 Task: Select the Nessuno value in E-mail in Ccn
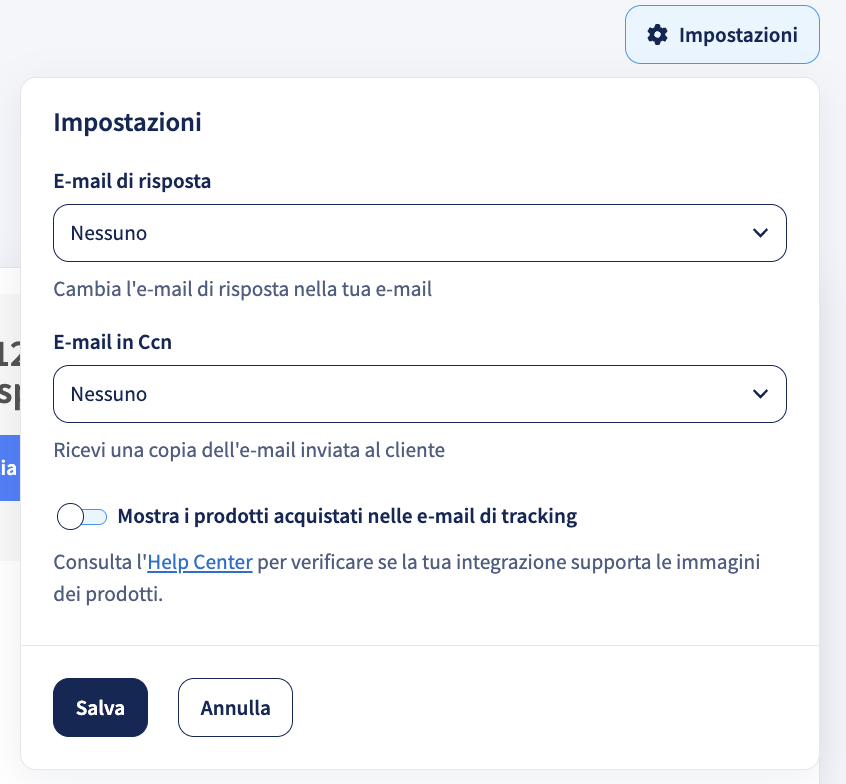[x=109, y=394]
